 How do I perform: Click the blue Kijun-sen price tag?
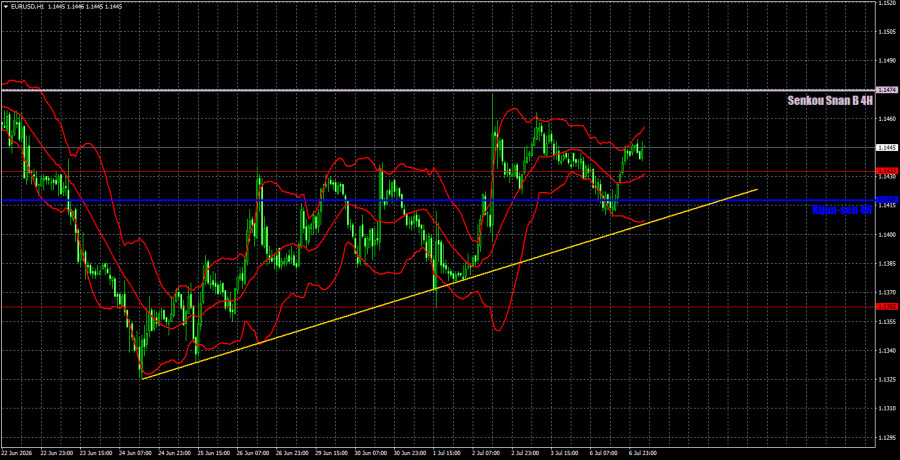pos(885,200)
